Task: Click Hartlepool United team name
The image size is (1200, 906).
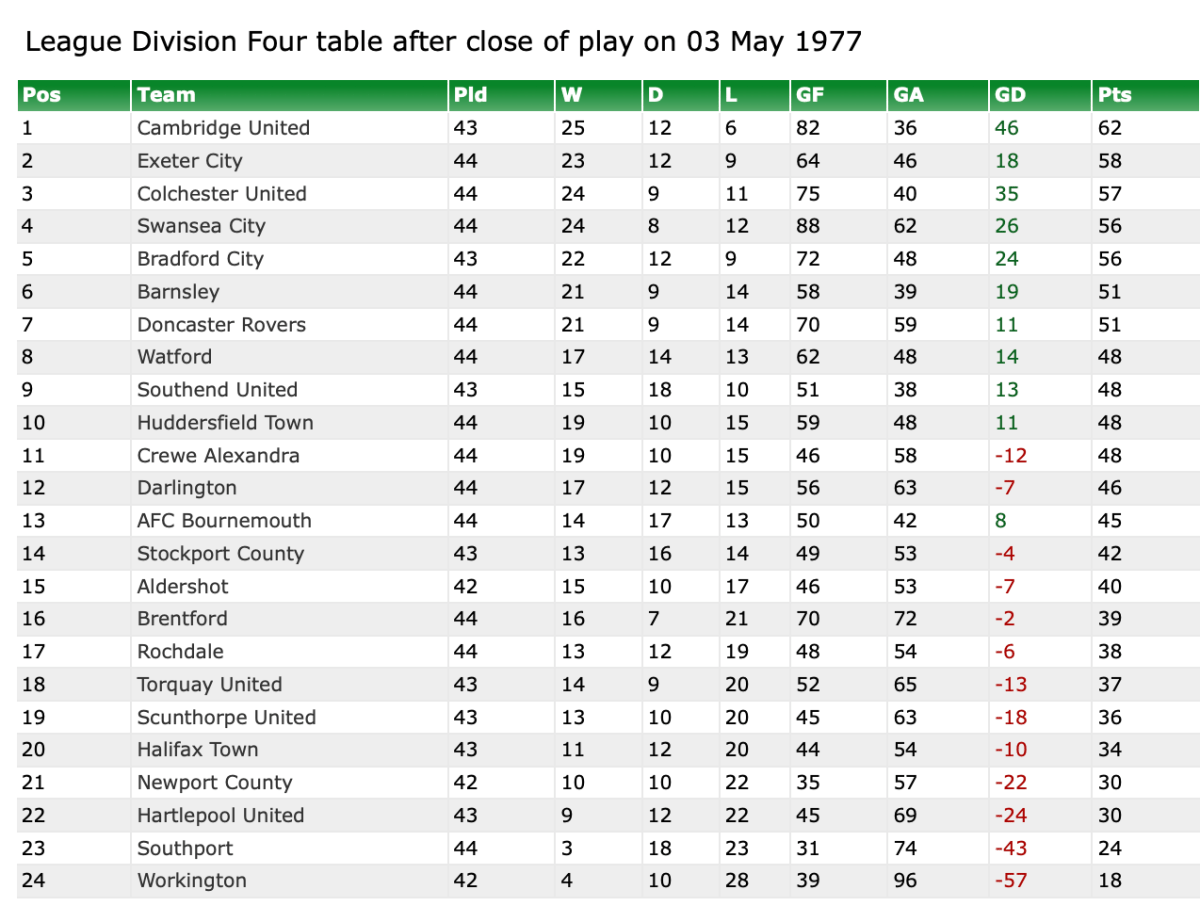Action: tap(220, 815)
